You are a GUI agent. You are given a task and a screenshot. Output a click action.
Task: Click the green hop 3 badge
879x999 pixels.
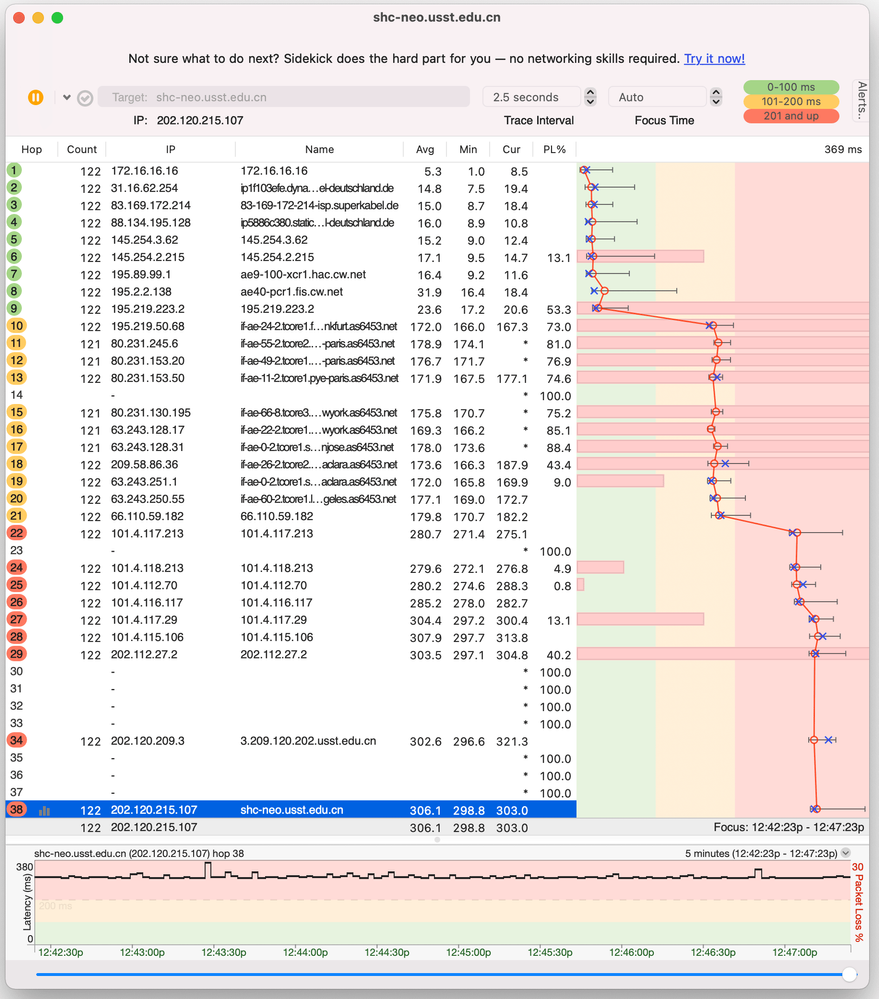pyautogui.click(x=14, y=205)
